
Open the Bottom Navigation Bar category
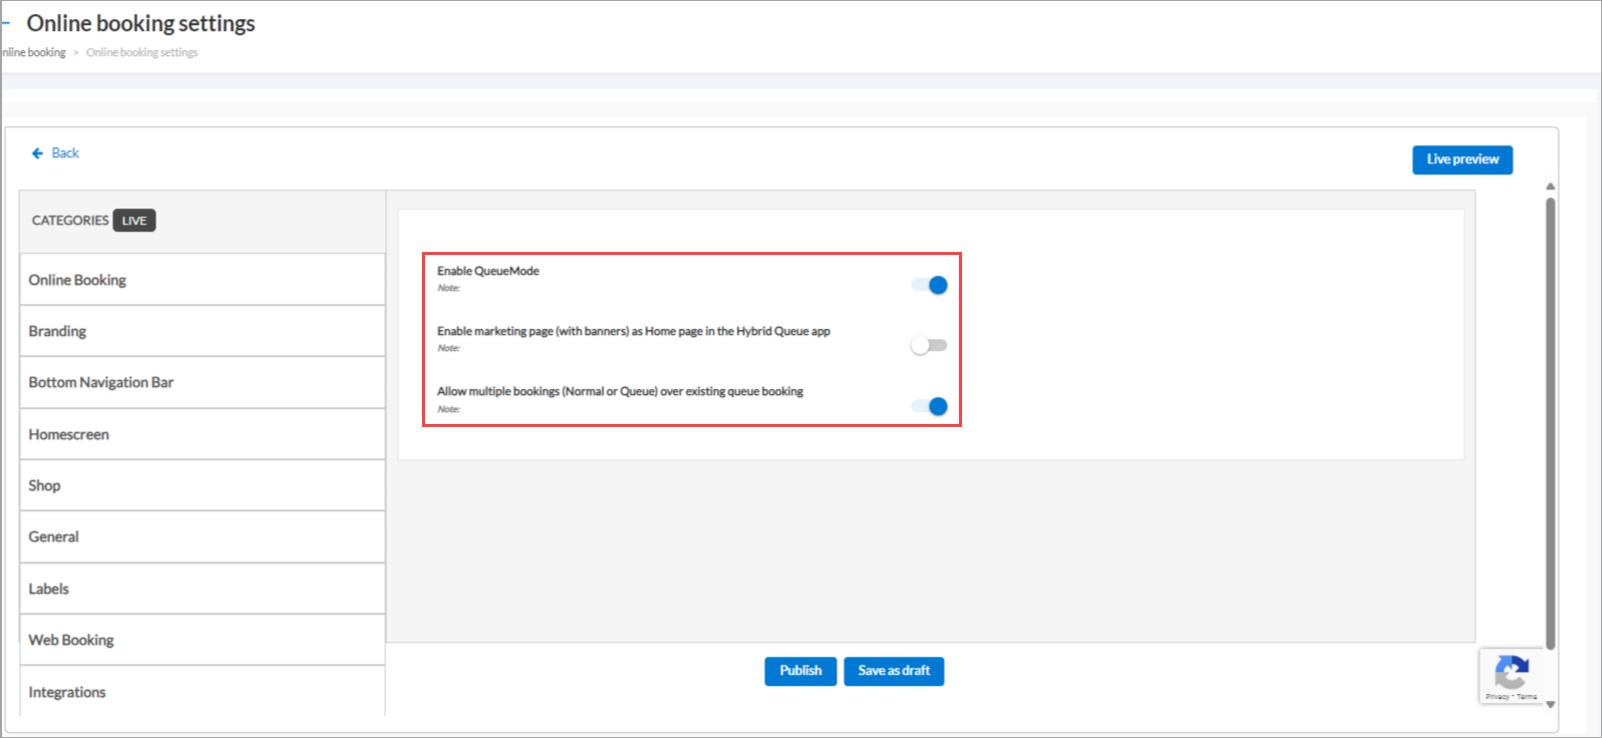coord(202,382)
